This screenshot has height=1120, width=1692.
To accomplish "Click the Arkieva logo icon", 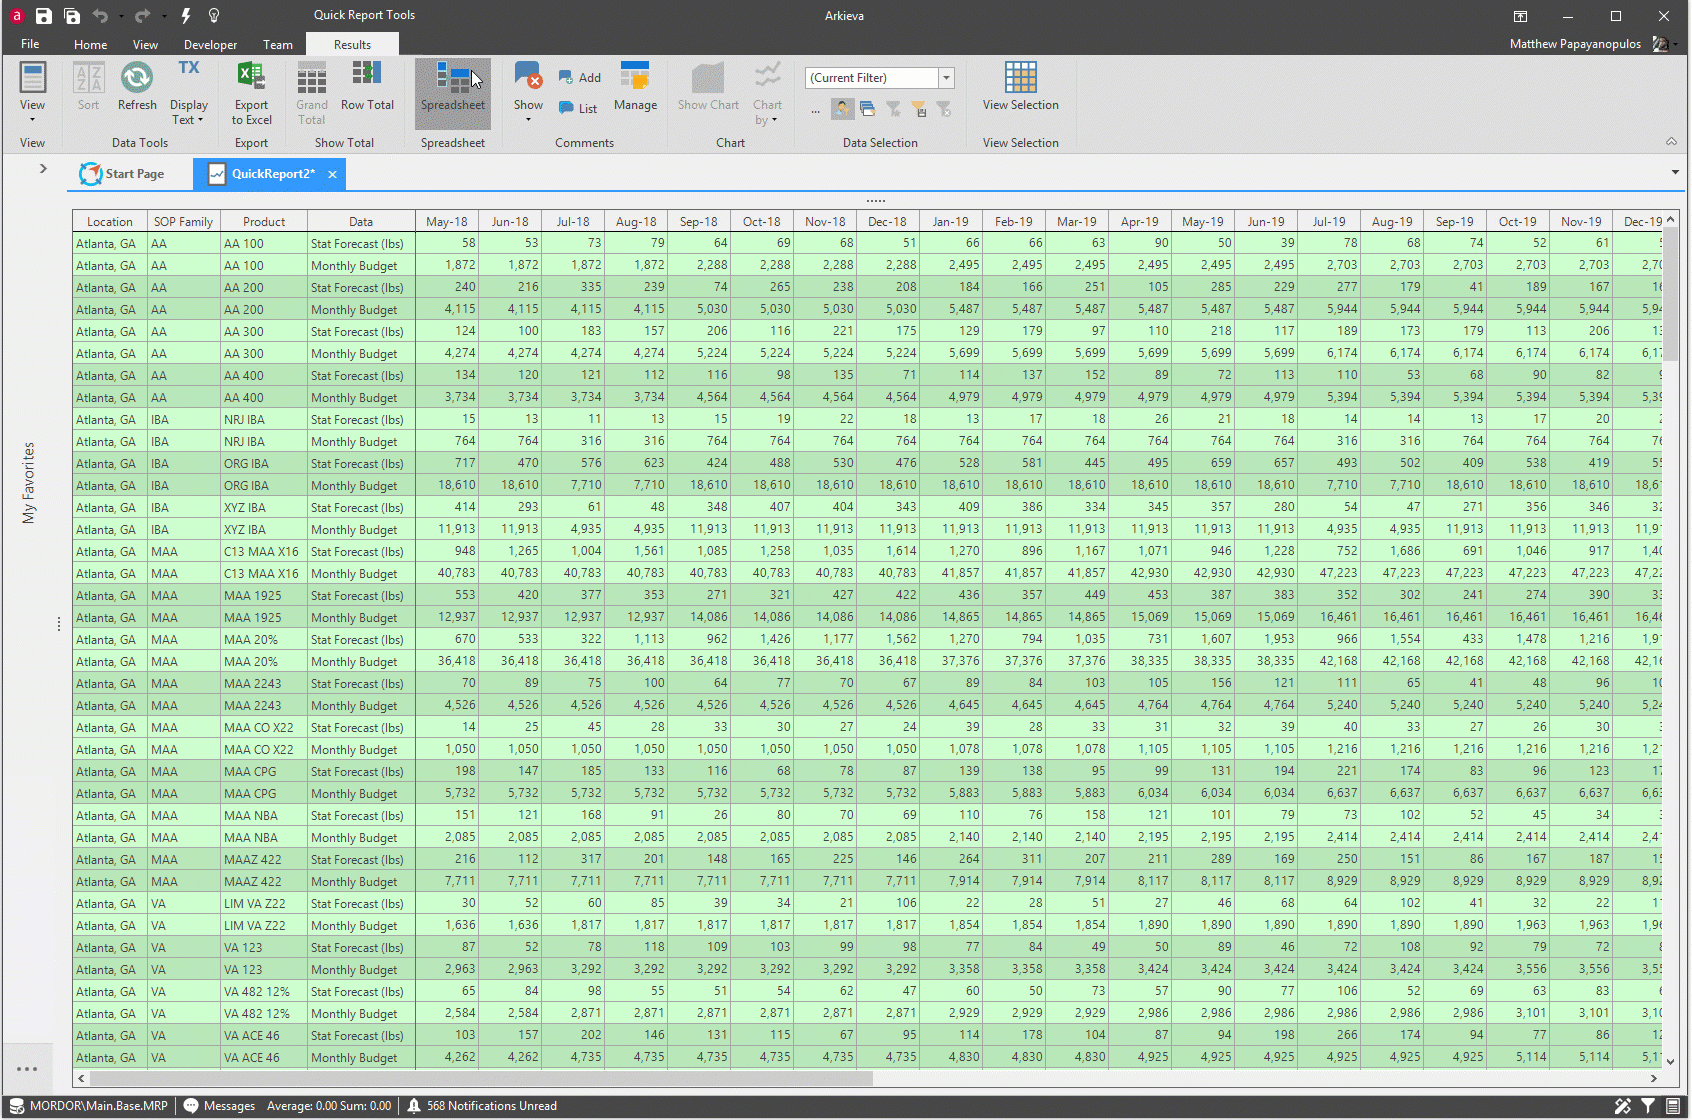I will [16, 16].
